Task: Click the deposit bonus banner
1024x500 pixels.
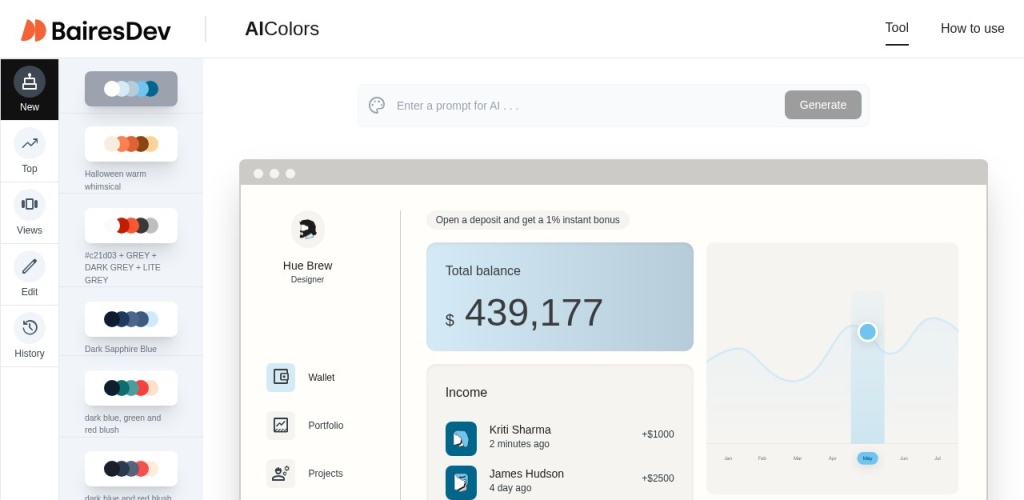Action: coord(527,220)
